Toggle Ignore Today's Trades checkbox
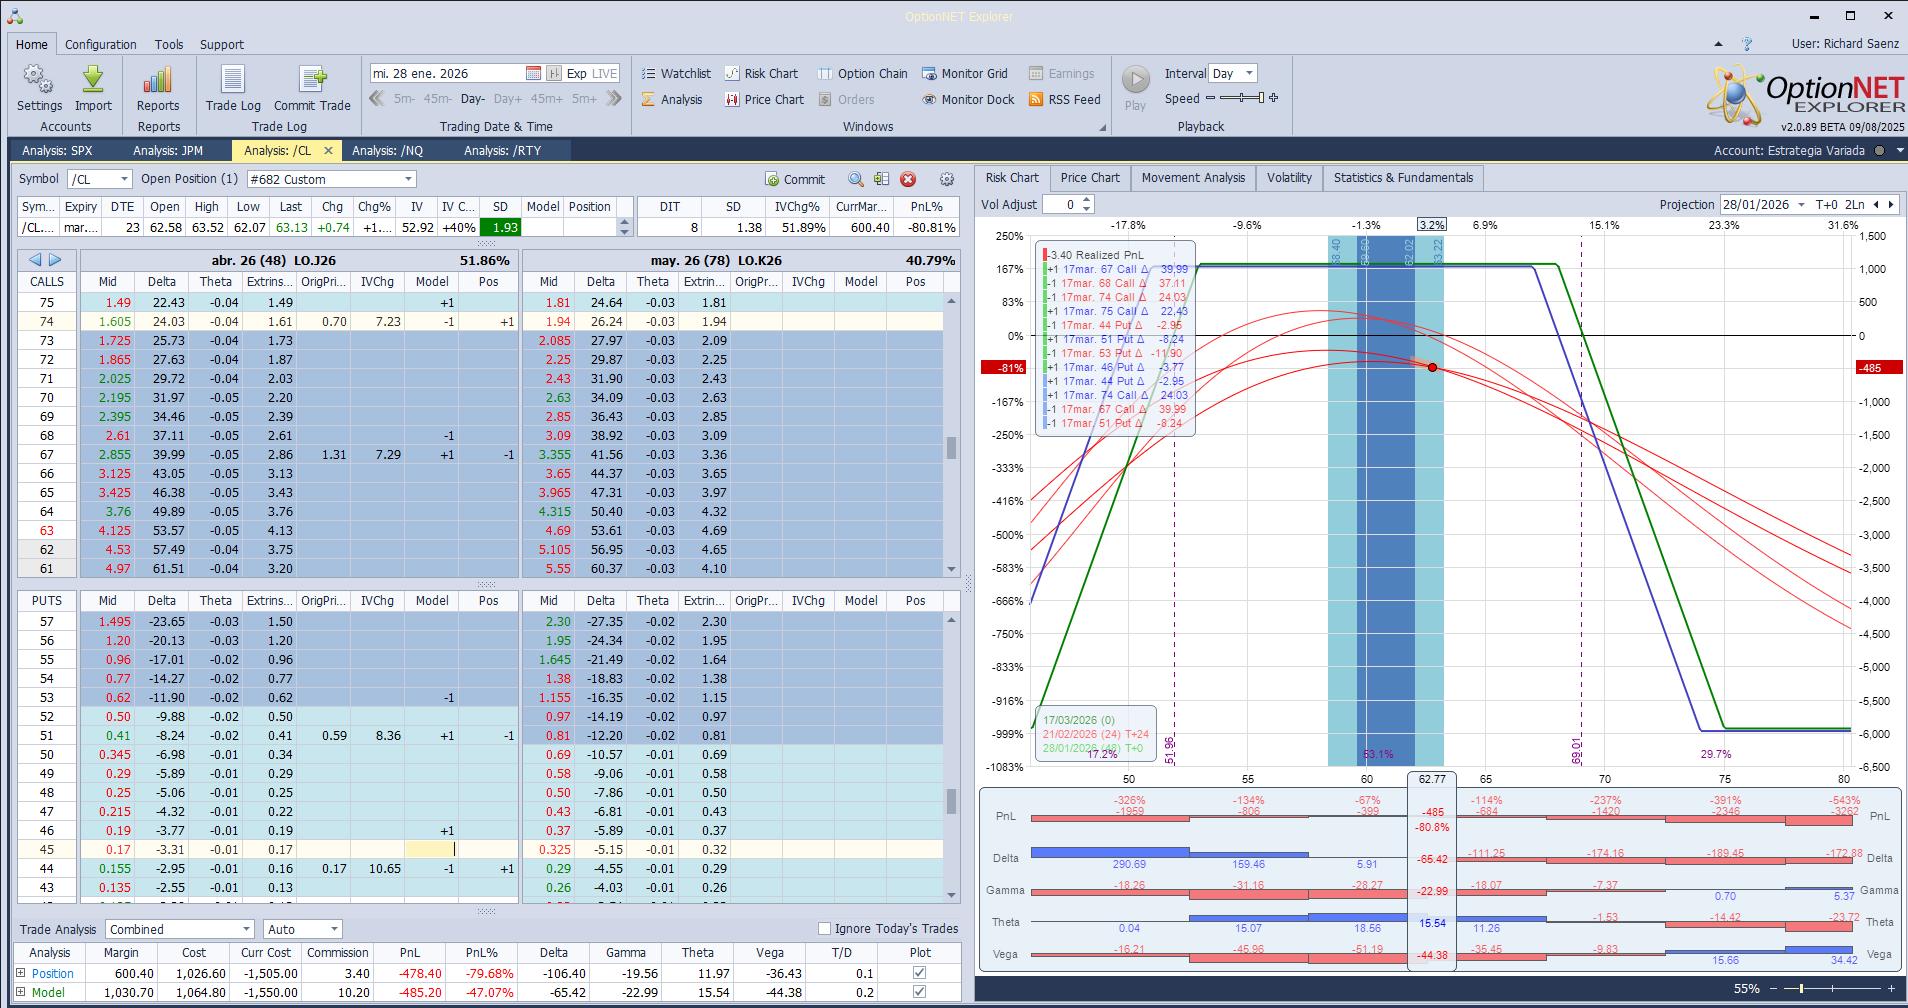The height and width of the screenshot is (1008, 1908). (x=825, y=929)
